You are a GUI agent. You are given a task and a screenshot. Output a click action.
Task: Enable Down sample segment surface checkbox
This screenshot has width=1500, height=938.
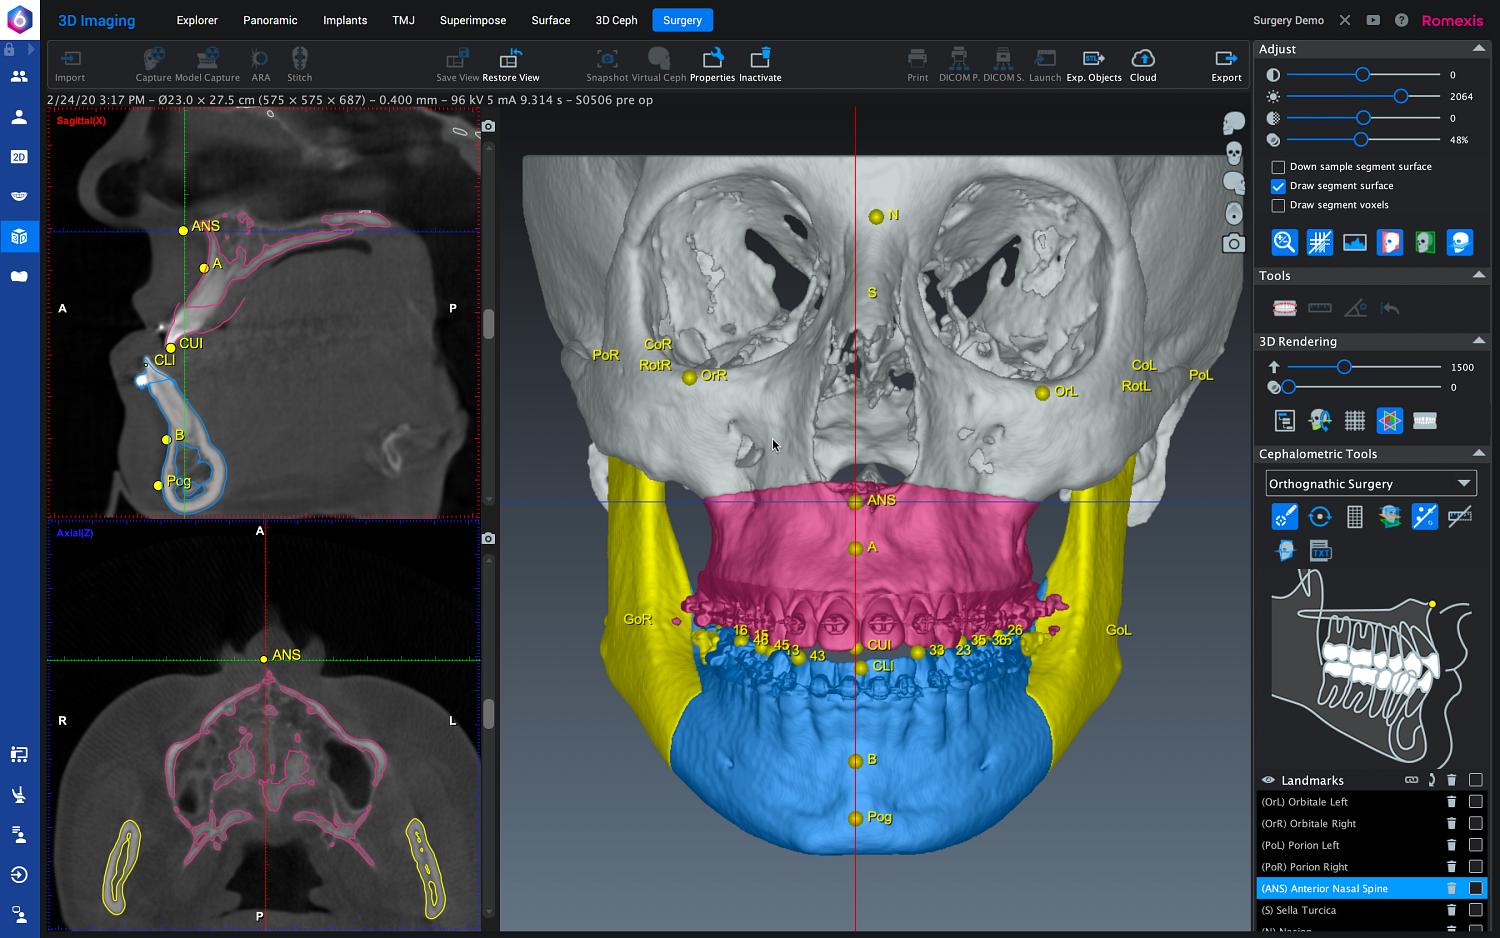[x=1278, y=167]
